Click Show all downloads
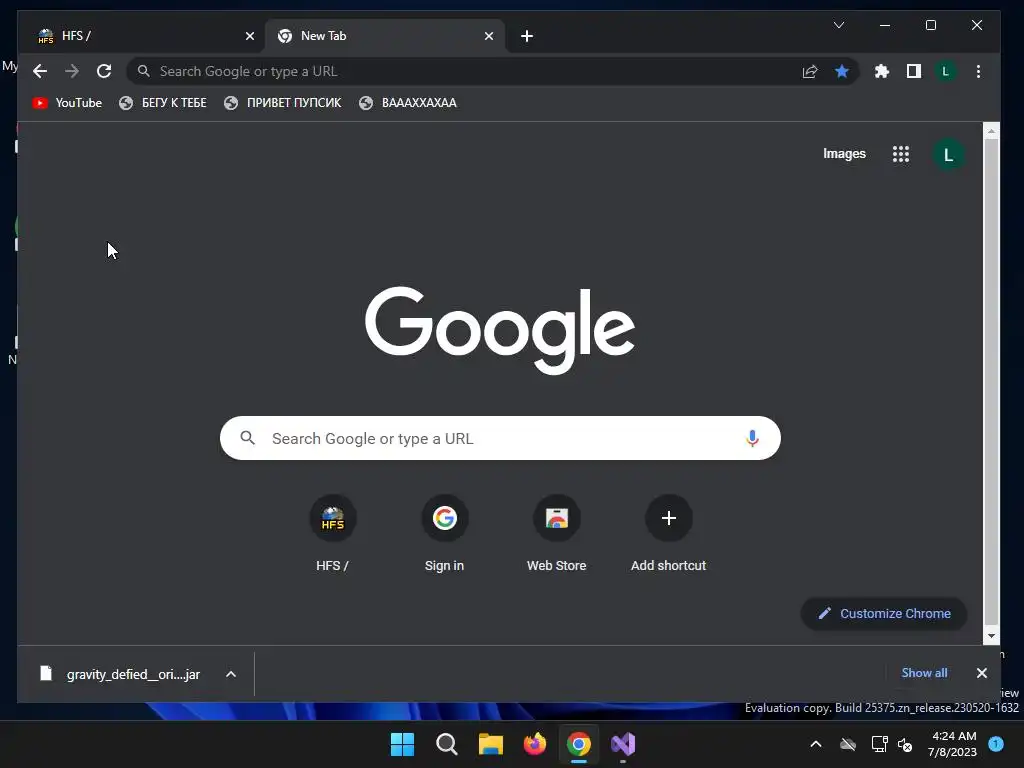Viewport: 1024px width, 768px height. (924, 673)
